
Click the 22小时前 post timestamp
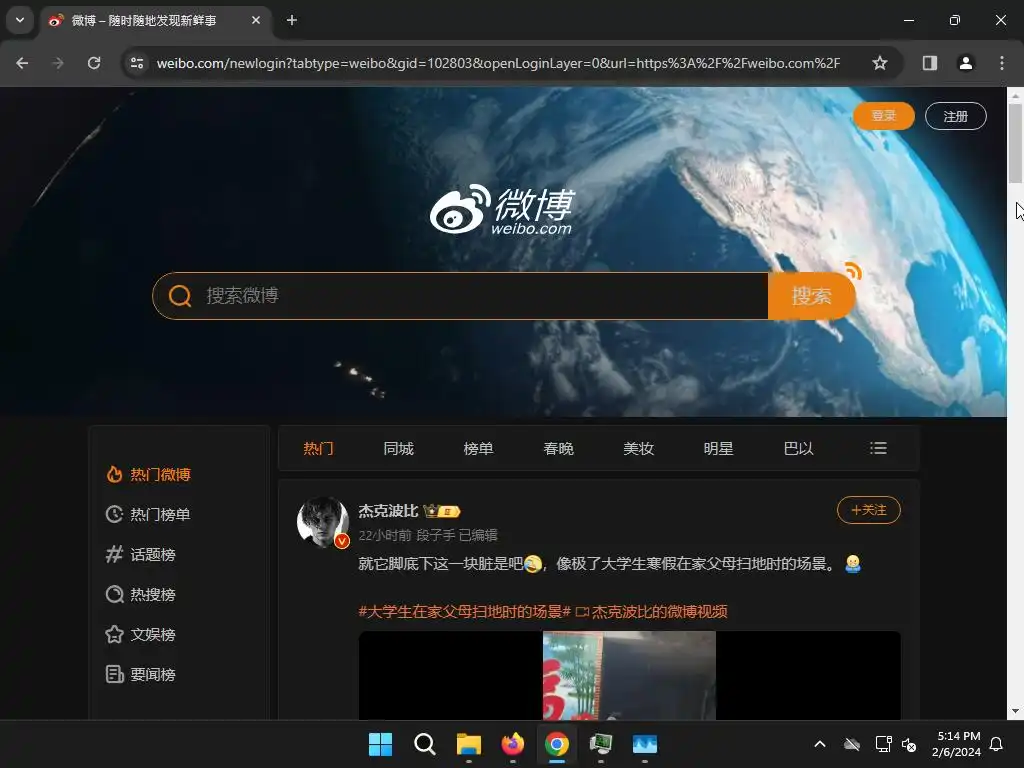[385, 536]
